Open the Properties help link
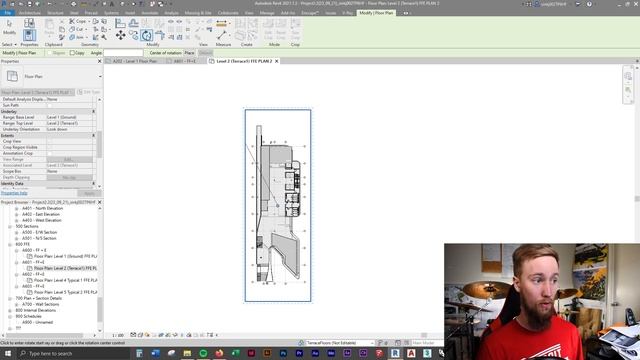 tap(14, 193)
